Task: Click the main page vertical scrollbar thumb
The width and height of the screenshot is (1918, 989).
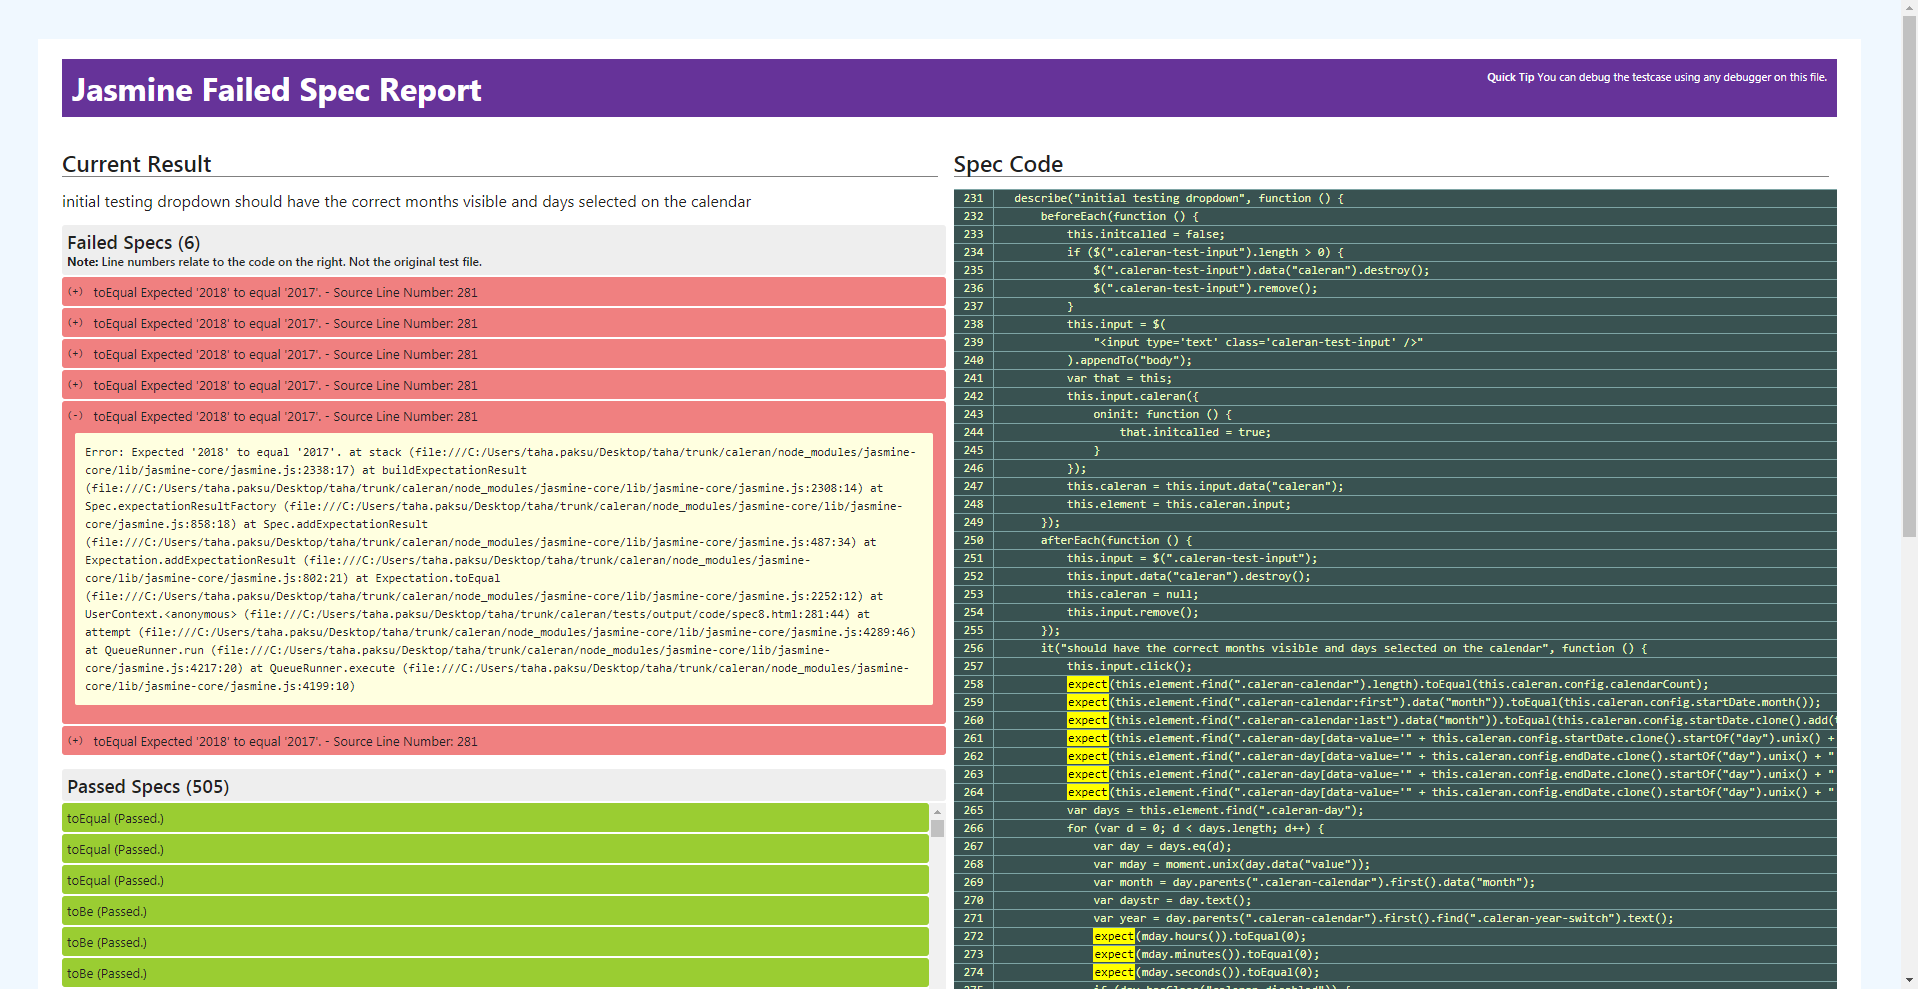Action: tap(1909, 275)
